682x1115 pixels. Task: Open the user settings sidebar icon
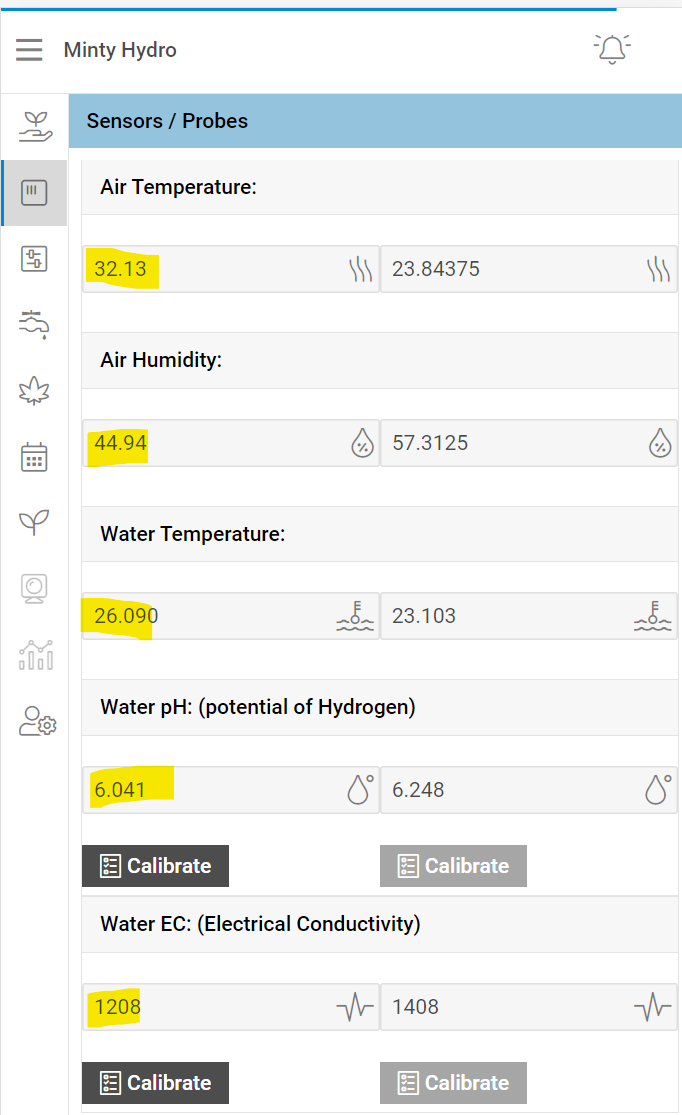(x=38, y=721)
